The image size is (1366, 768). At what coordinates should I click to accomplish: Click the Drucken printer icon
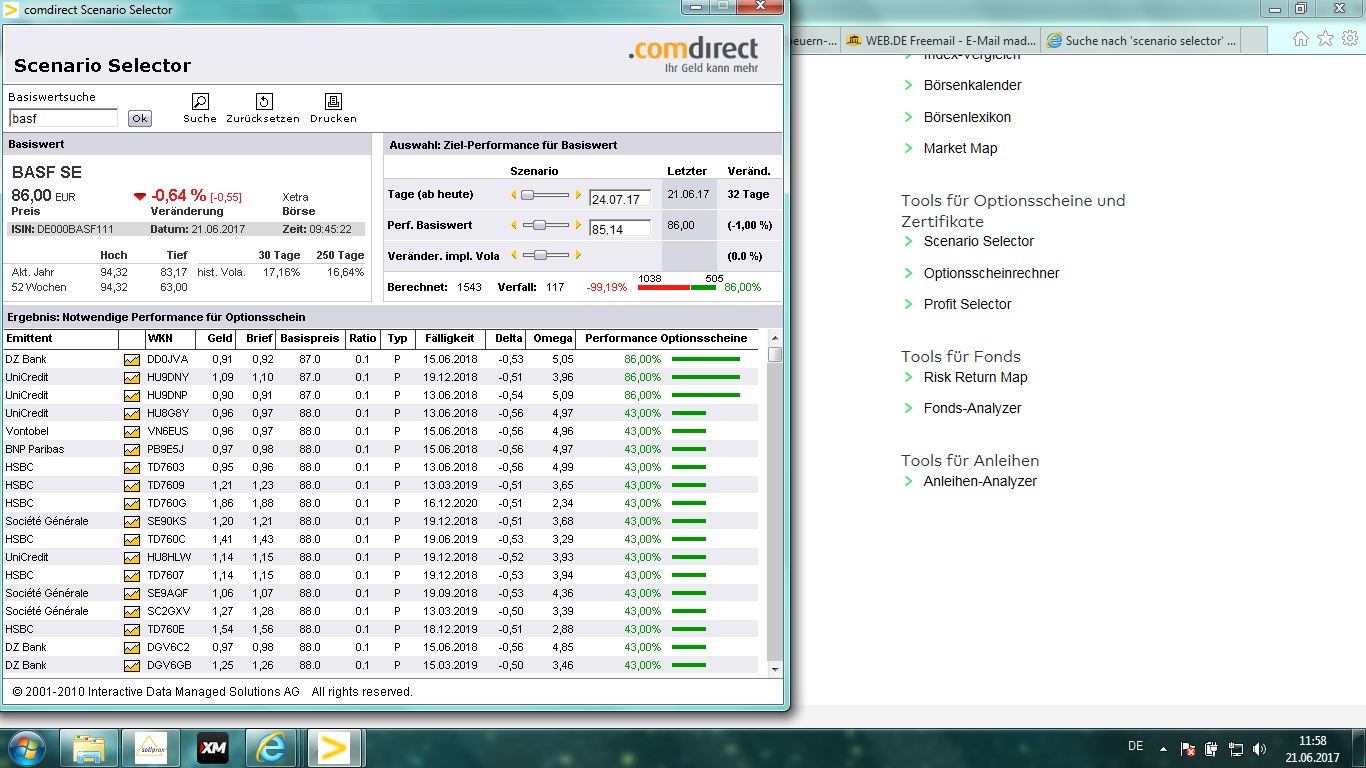coord(333,102)
